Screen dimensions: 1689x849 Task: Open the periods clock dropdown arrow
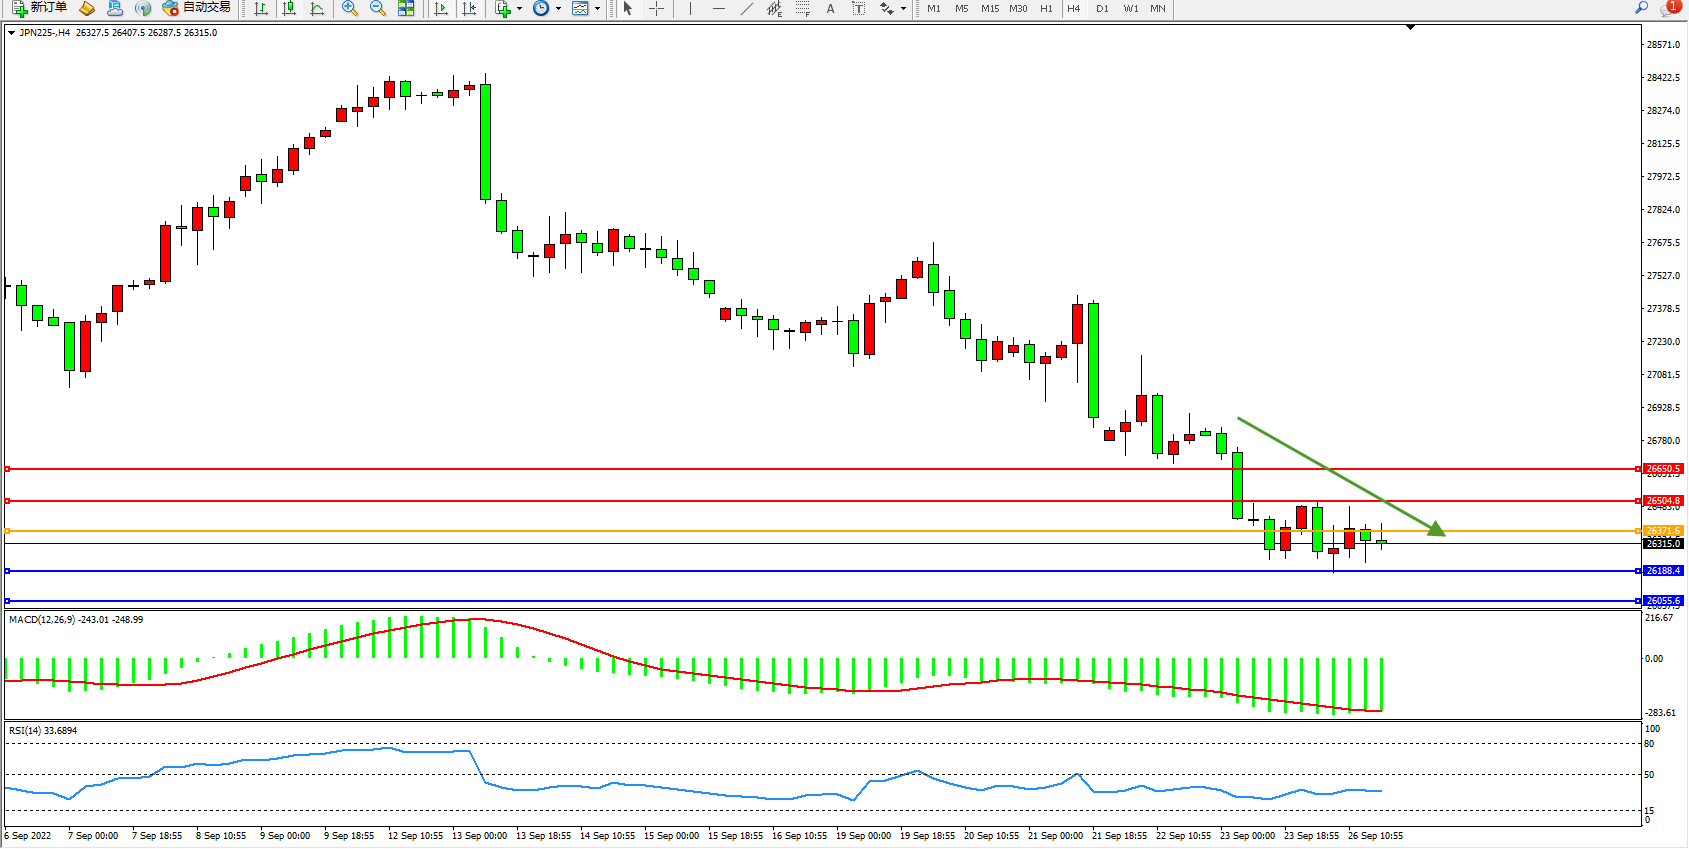point(558,8)
